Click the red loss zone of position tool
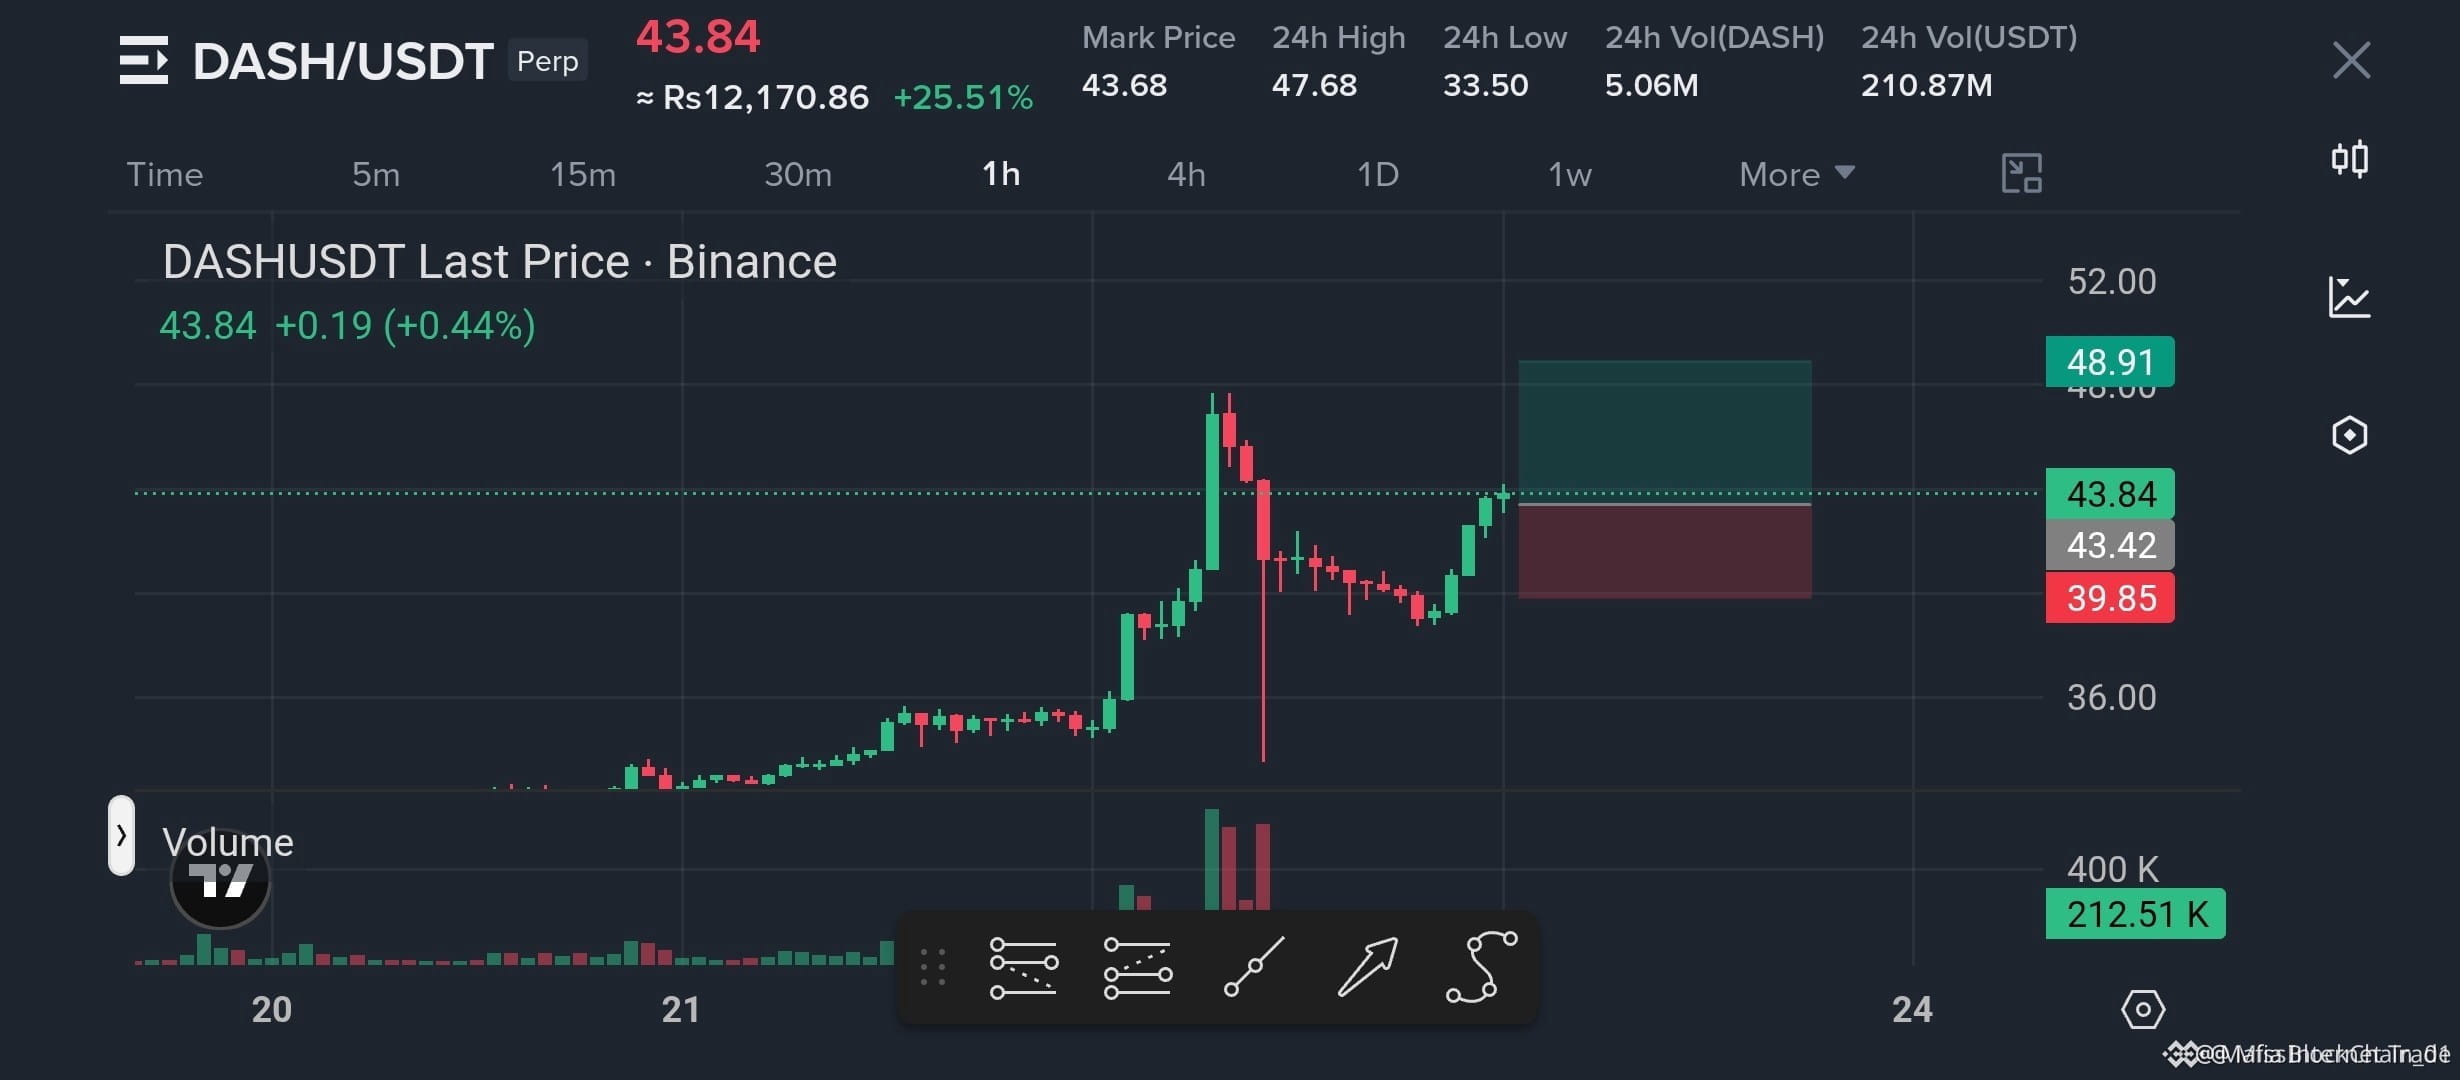This screenshot has height=1080, width=2460. click(x=1665, y=552)
